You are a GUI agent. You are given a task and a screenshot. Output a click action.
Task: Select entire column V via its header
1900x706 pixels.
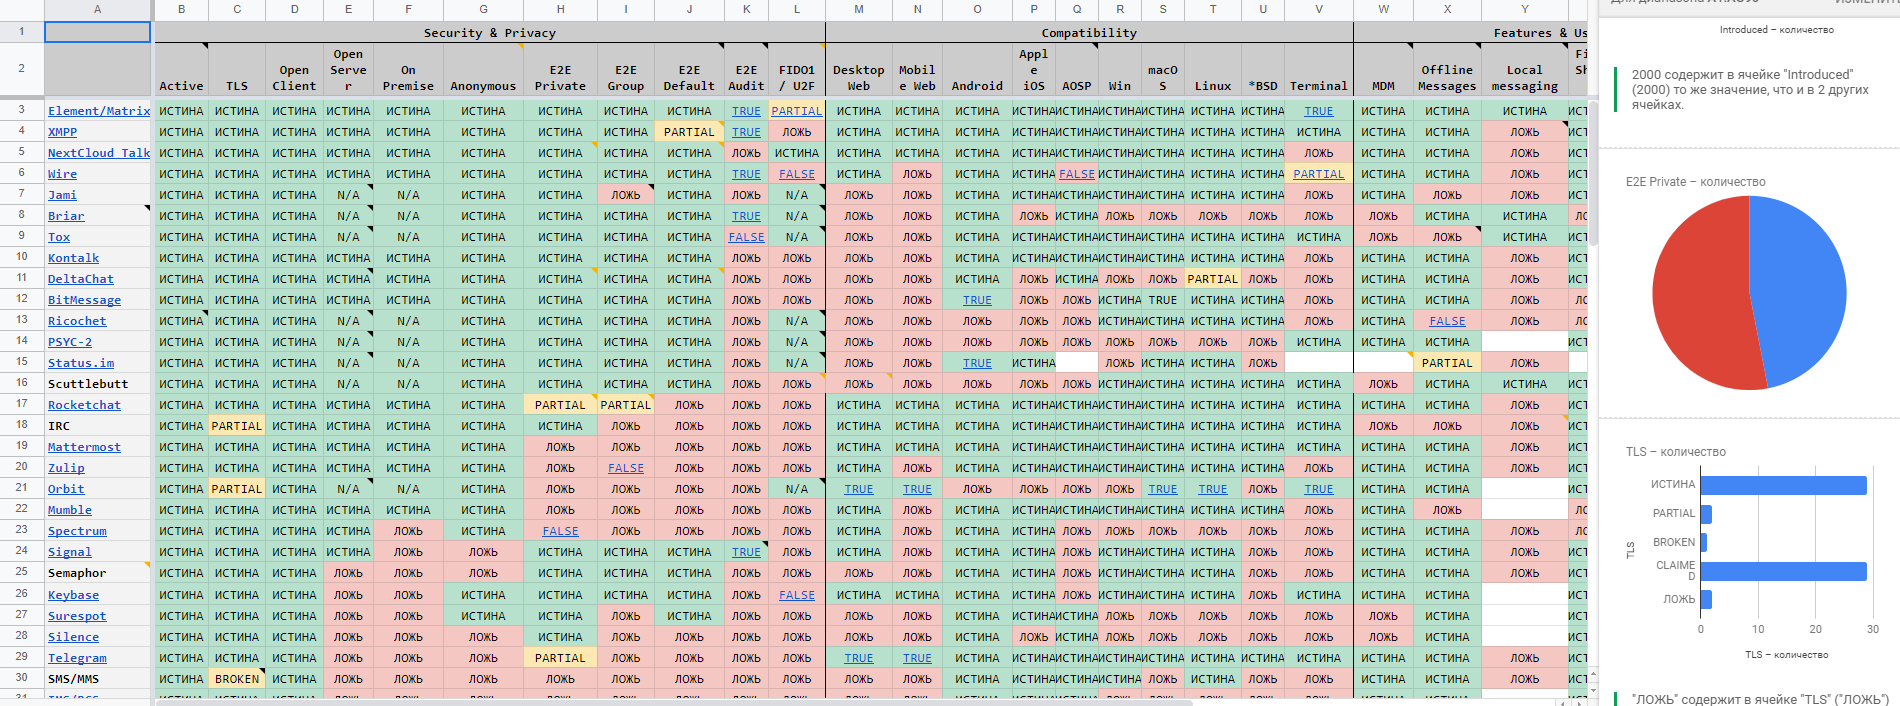point(1319,9)
